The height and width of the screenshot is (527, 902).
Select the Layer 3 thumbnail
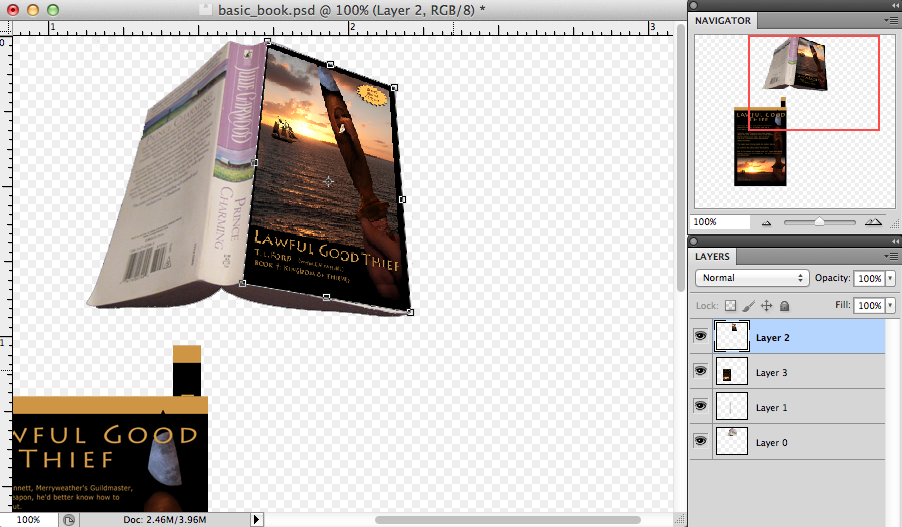[x=732, y=371]
